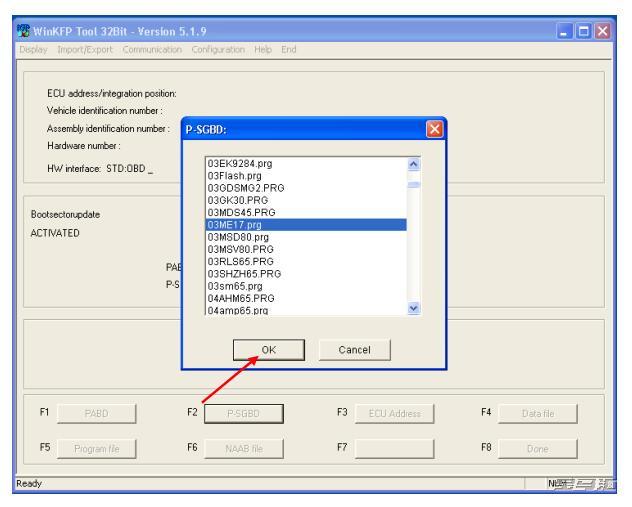The image size is (632, 507).
Task: Click the F6 NAAB file button
Action: coord(243,449)
